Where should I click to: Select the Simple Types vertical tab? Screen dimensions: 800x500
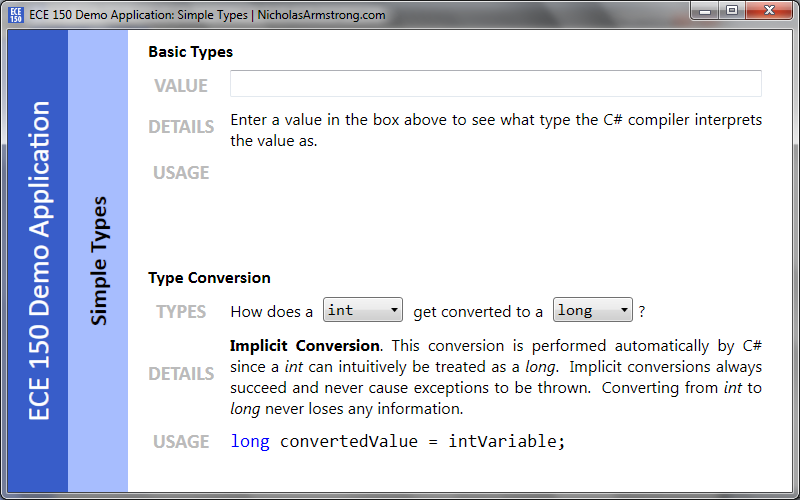pyautogui.click(x=98, y=261)
